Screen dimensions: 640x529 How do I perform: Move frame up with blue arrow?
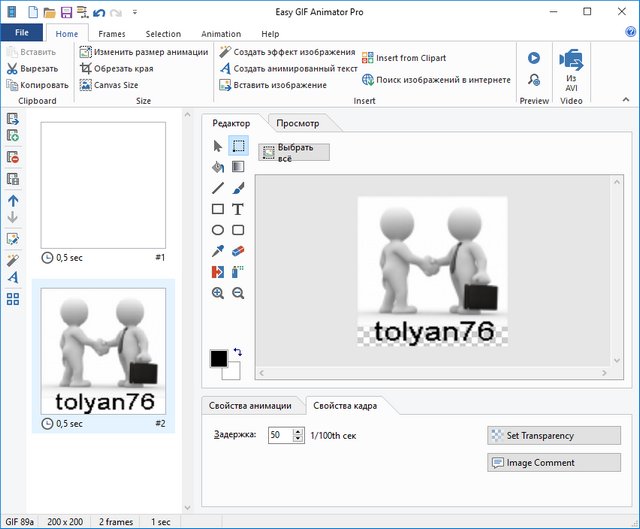[13, 200]
